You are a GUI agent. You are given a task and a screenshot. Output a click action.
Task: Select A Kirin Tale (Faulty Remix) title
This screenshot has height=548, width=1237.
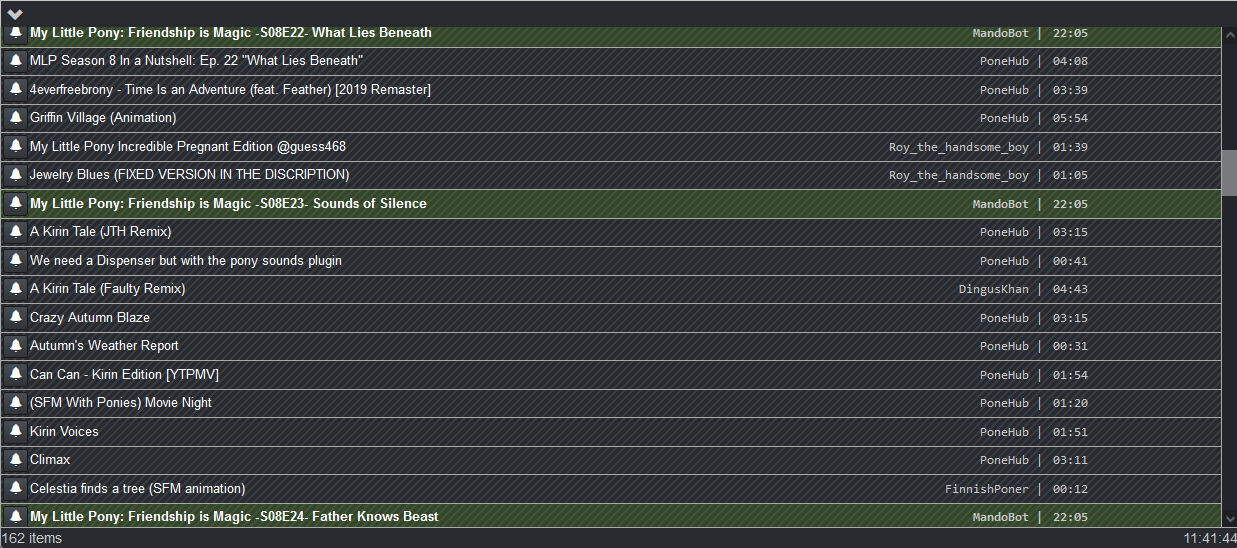[108, 288]
